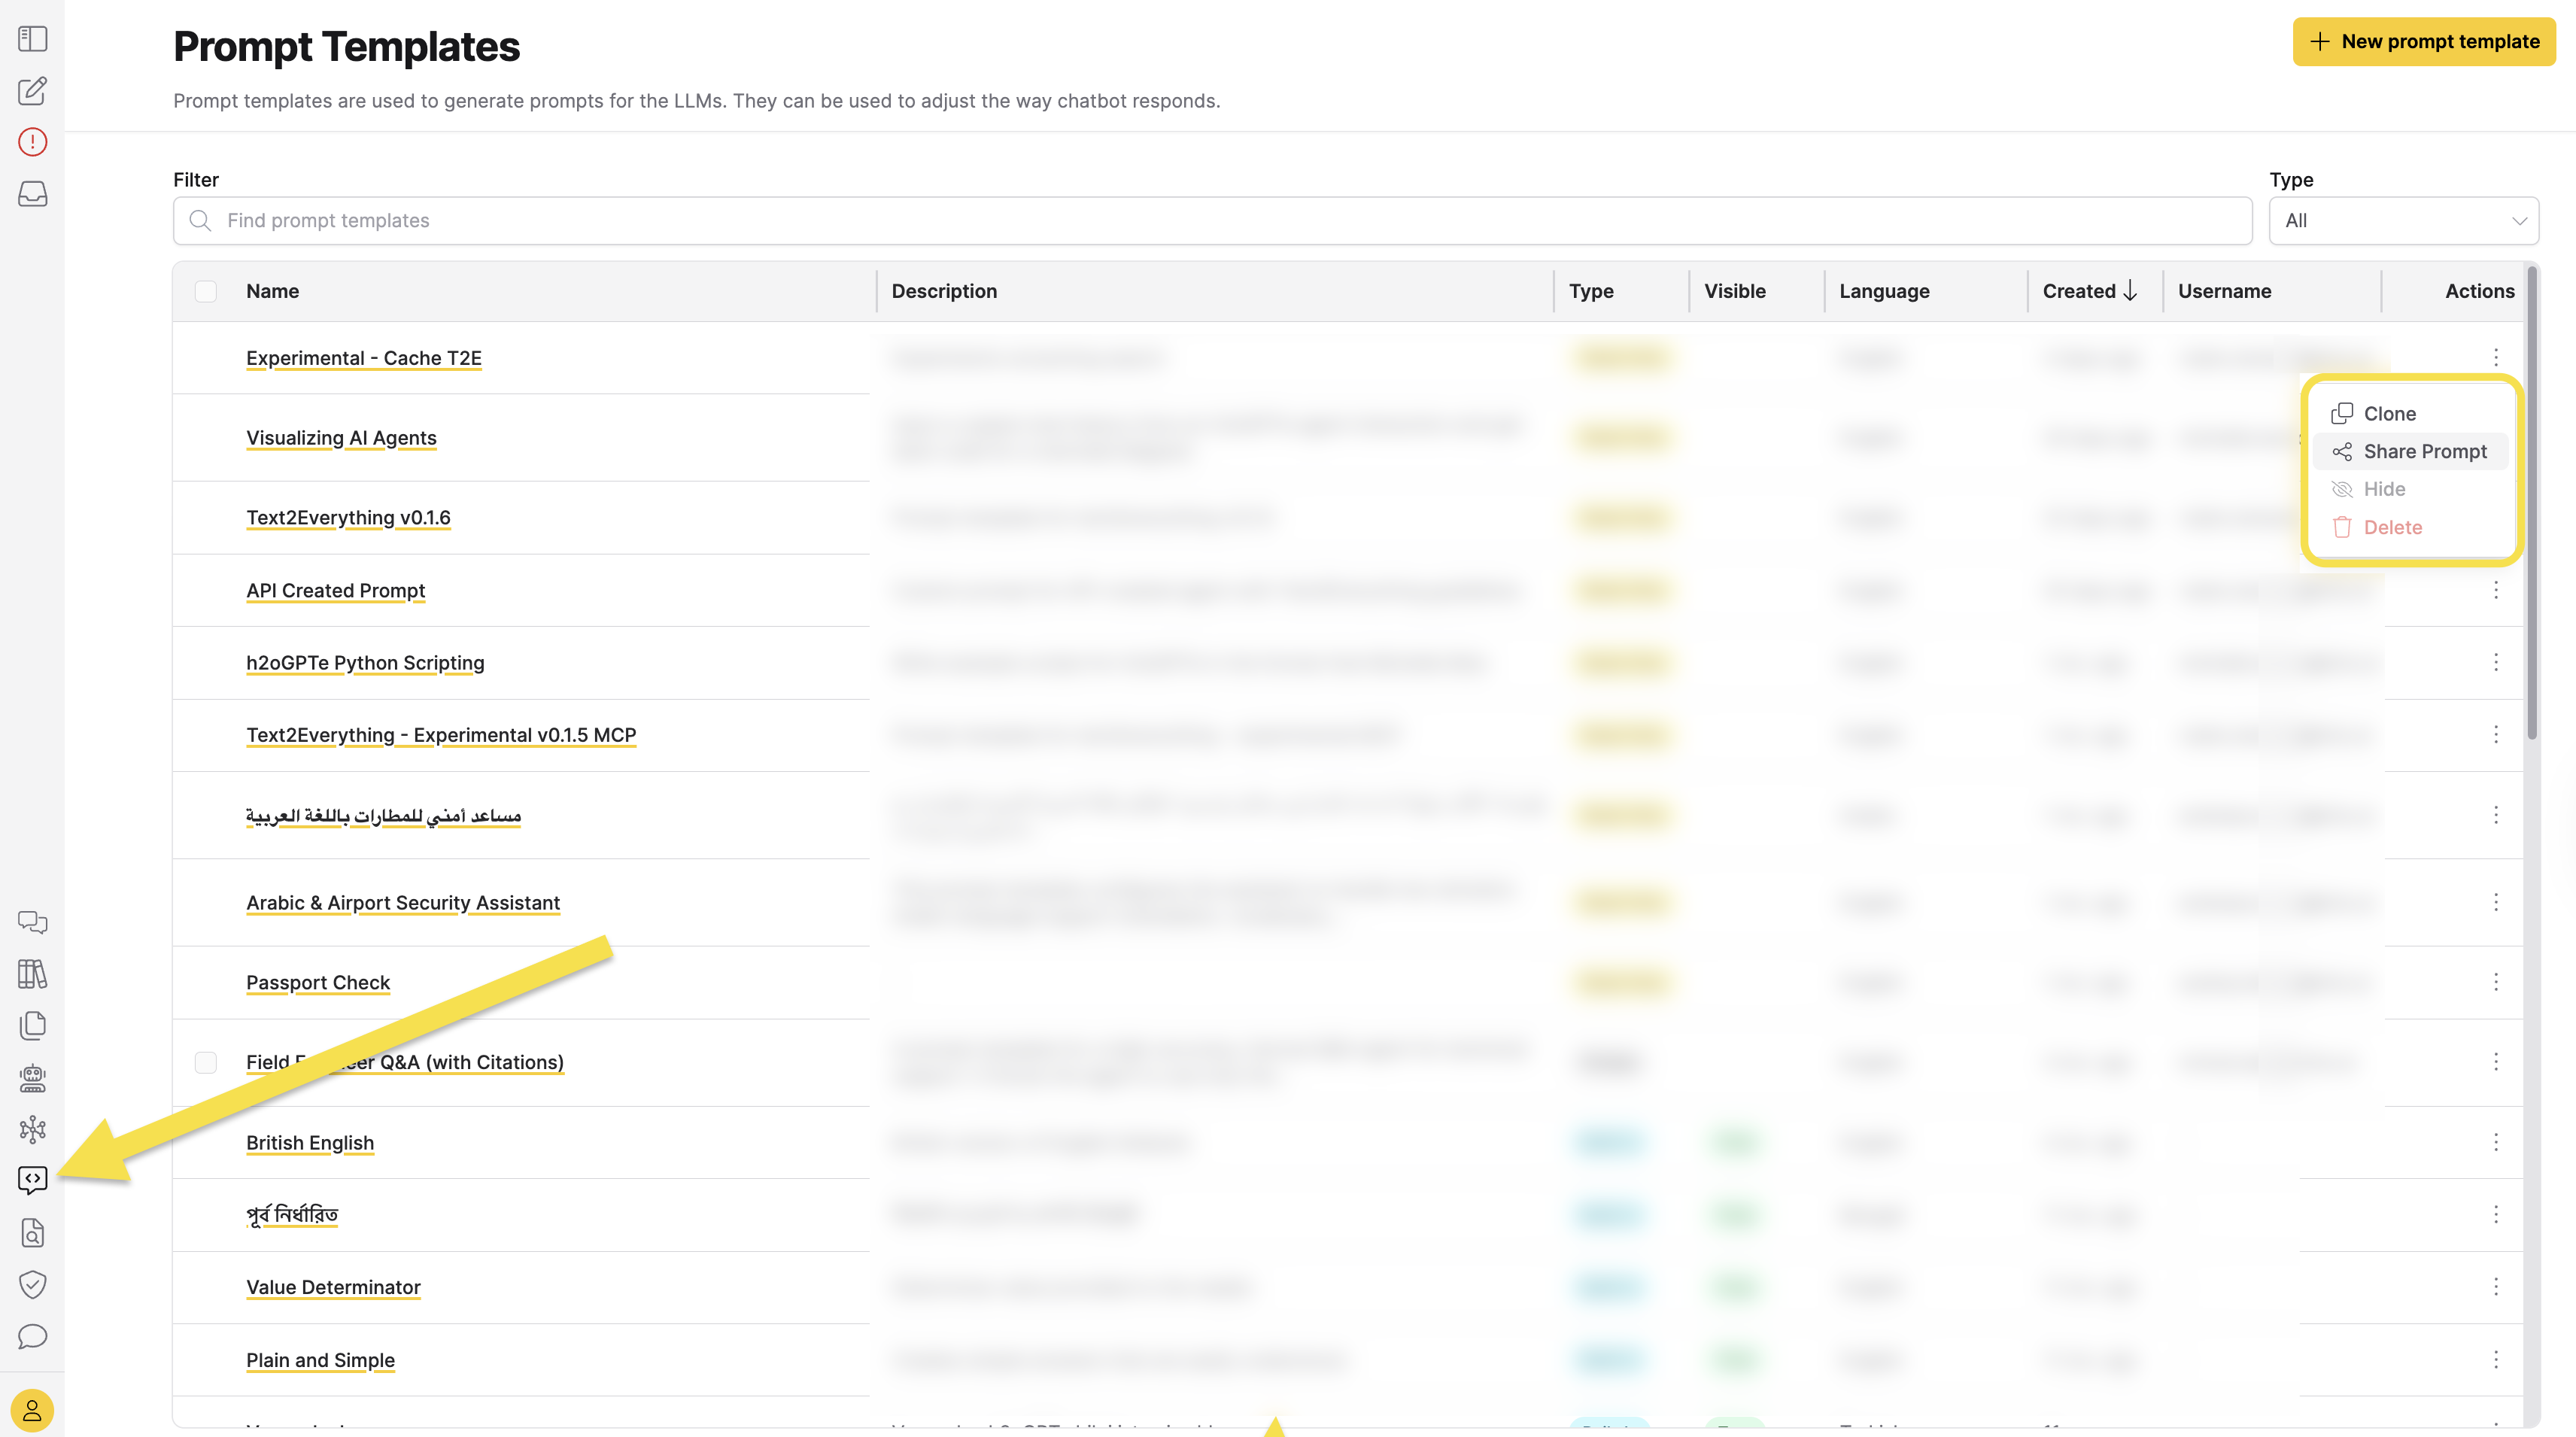Click the yellow user profile avatar

click(x=32, y=1410)
